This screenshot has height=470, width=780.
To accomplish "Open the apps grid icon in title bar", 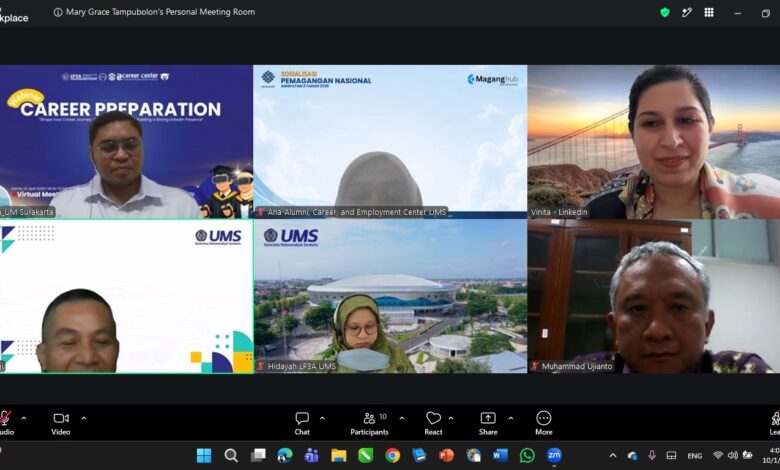I will 709,12.
